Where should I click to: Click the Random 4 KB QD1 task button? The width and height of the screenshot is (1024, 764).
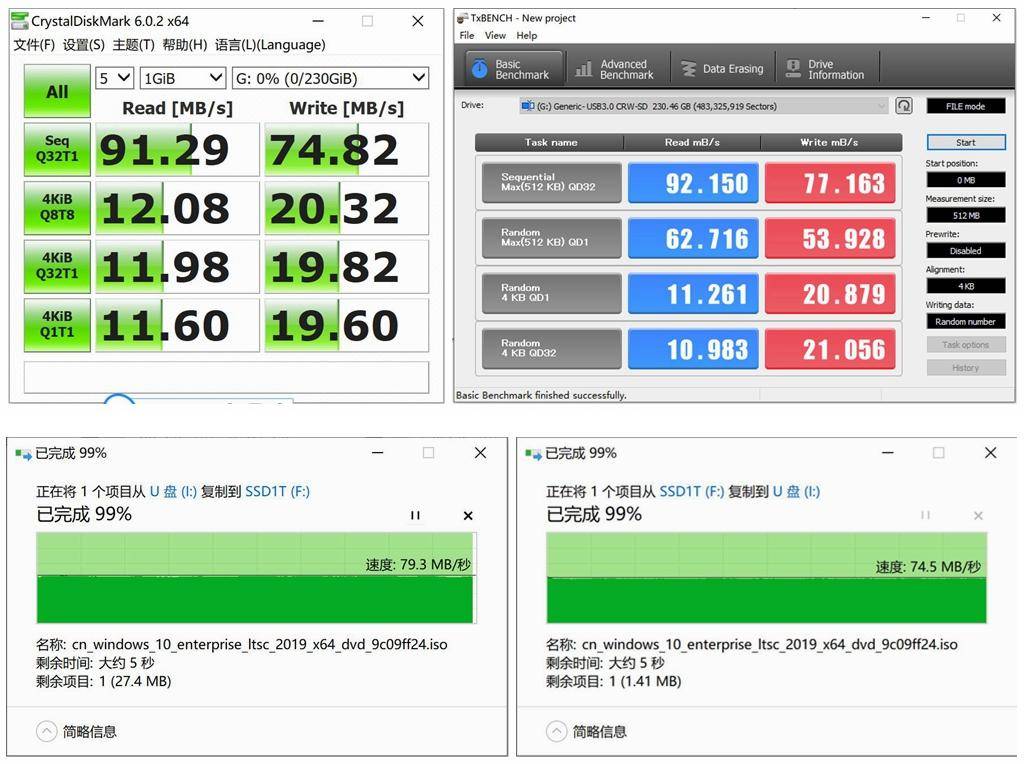pos(552,293)
